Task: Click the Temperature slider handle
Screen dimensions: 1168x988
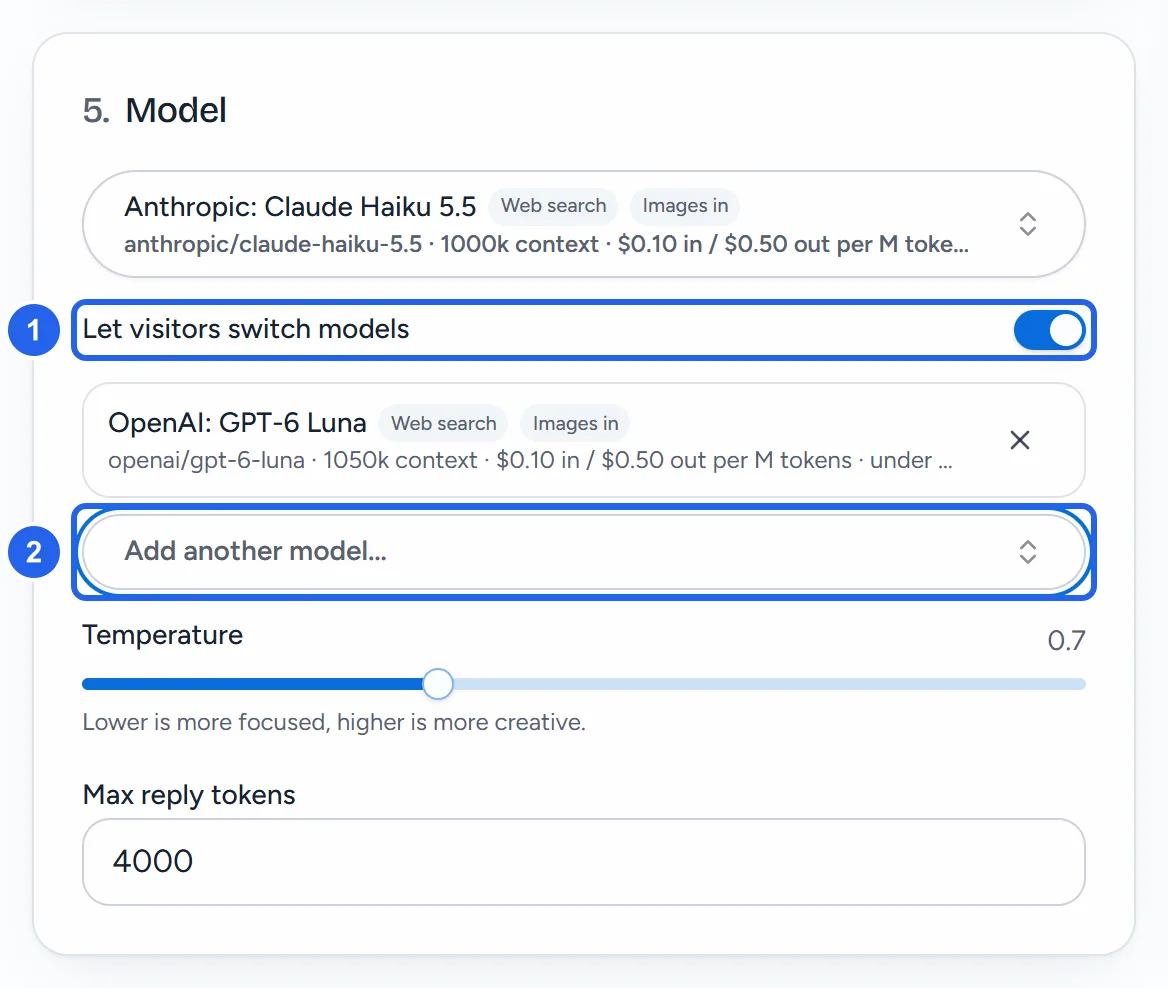Action: (x=438, y=684)
